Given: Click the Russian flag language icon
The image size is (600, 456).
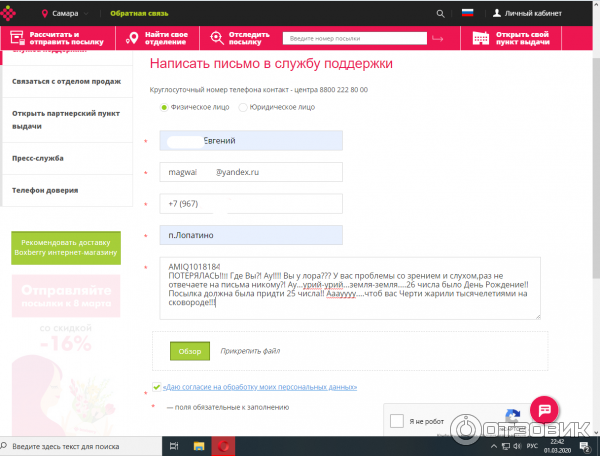Looking at the screenshot, I should pos(467,14).
